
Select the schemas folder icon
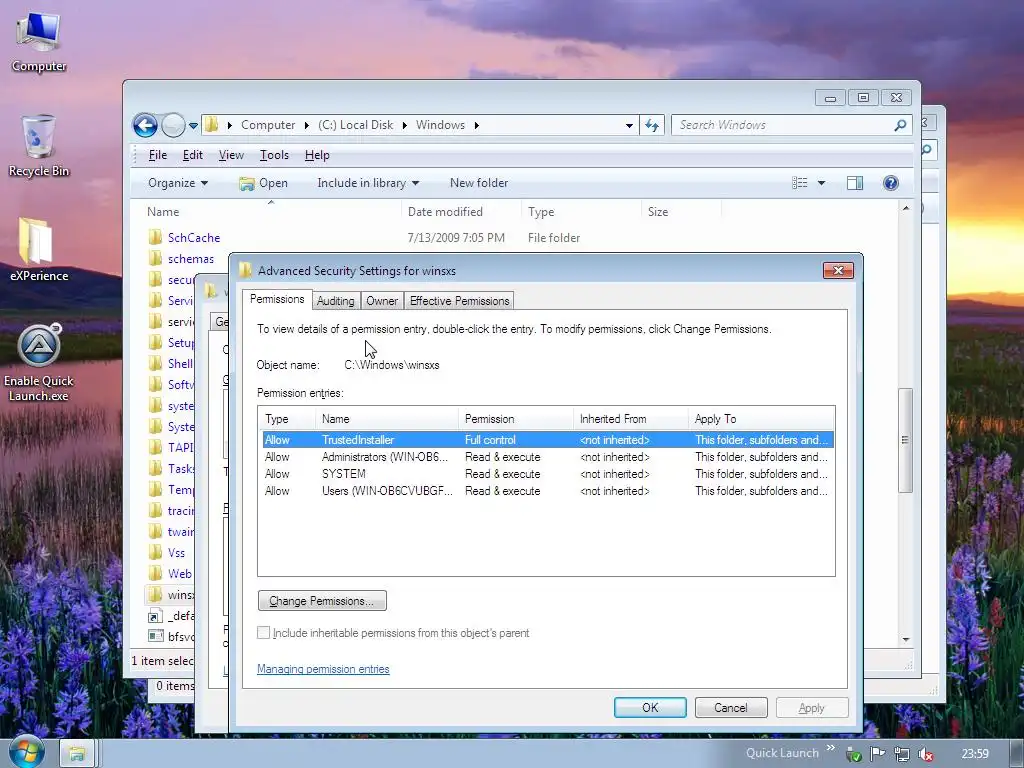(155, 258)
